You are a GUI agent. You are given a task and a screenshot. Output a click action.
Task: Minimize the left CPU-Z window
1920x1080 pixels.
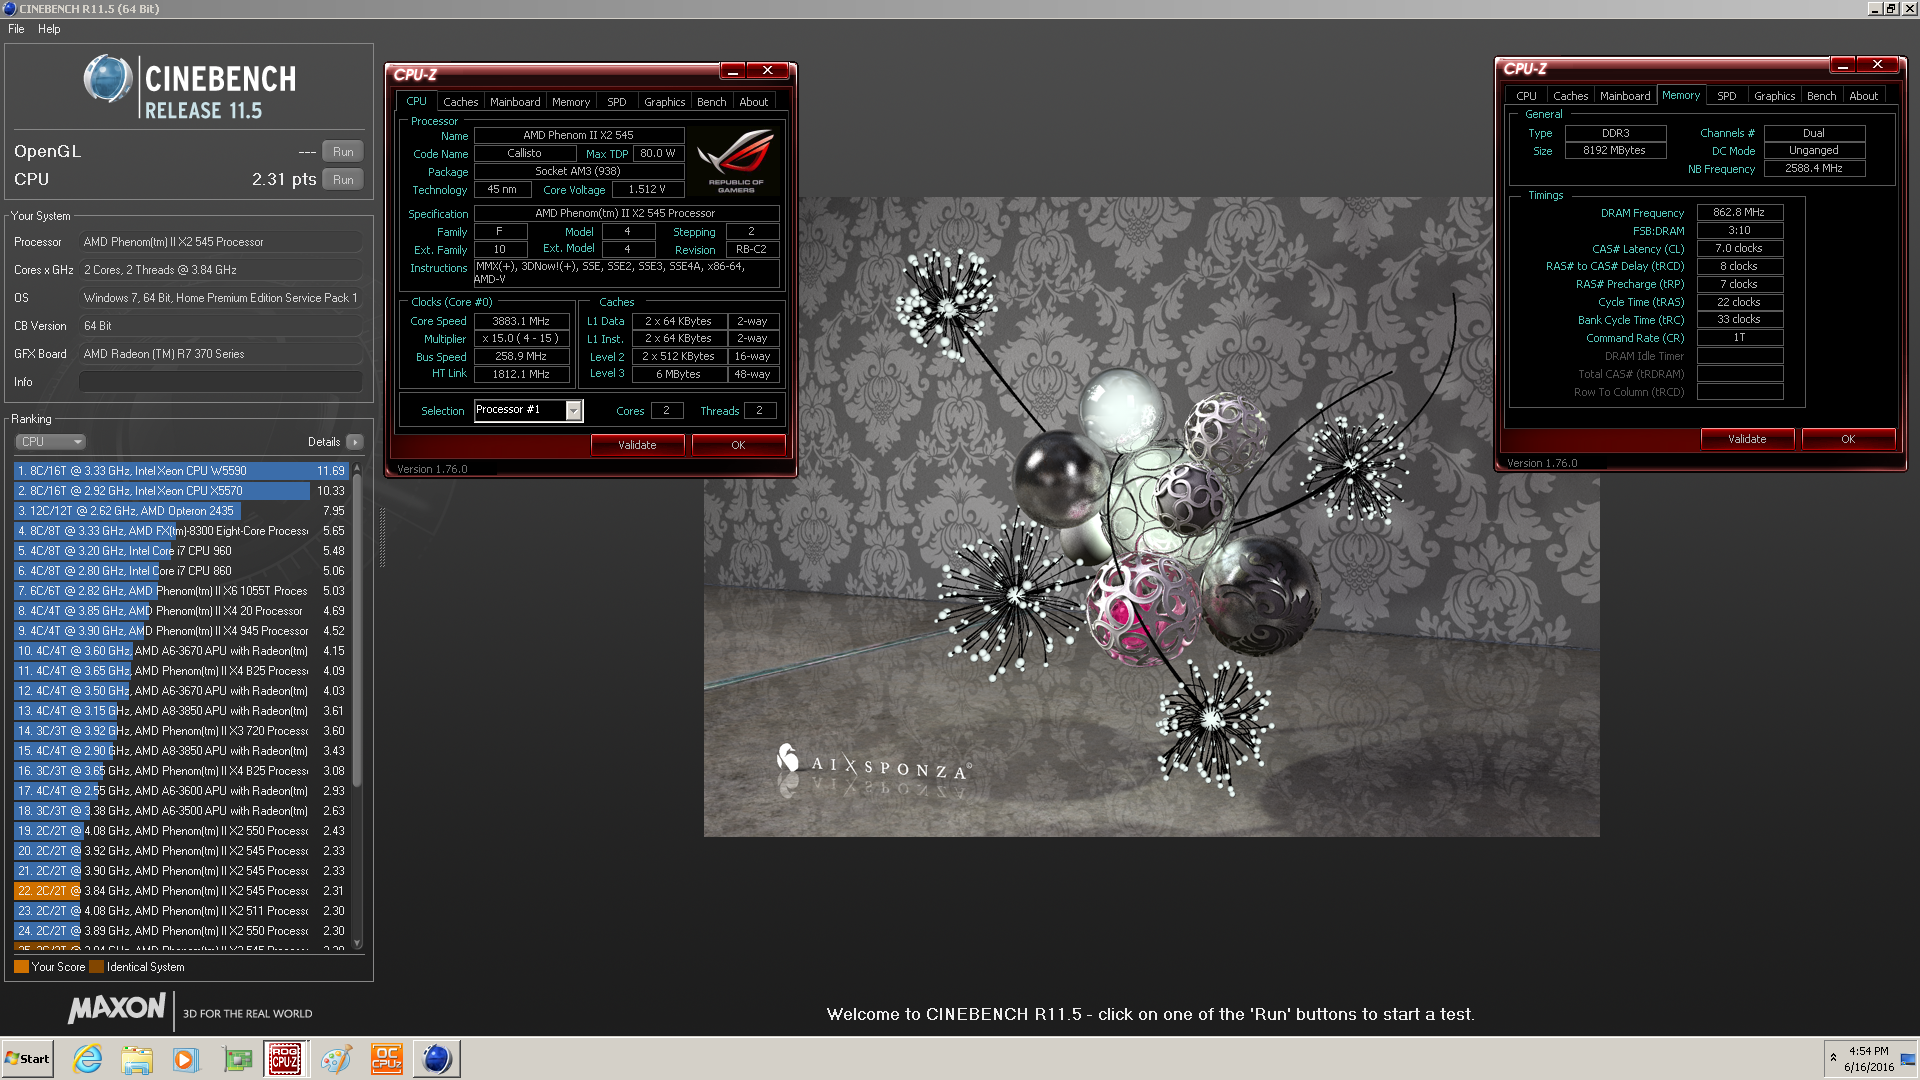click(x=733, y=71)
